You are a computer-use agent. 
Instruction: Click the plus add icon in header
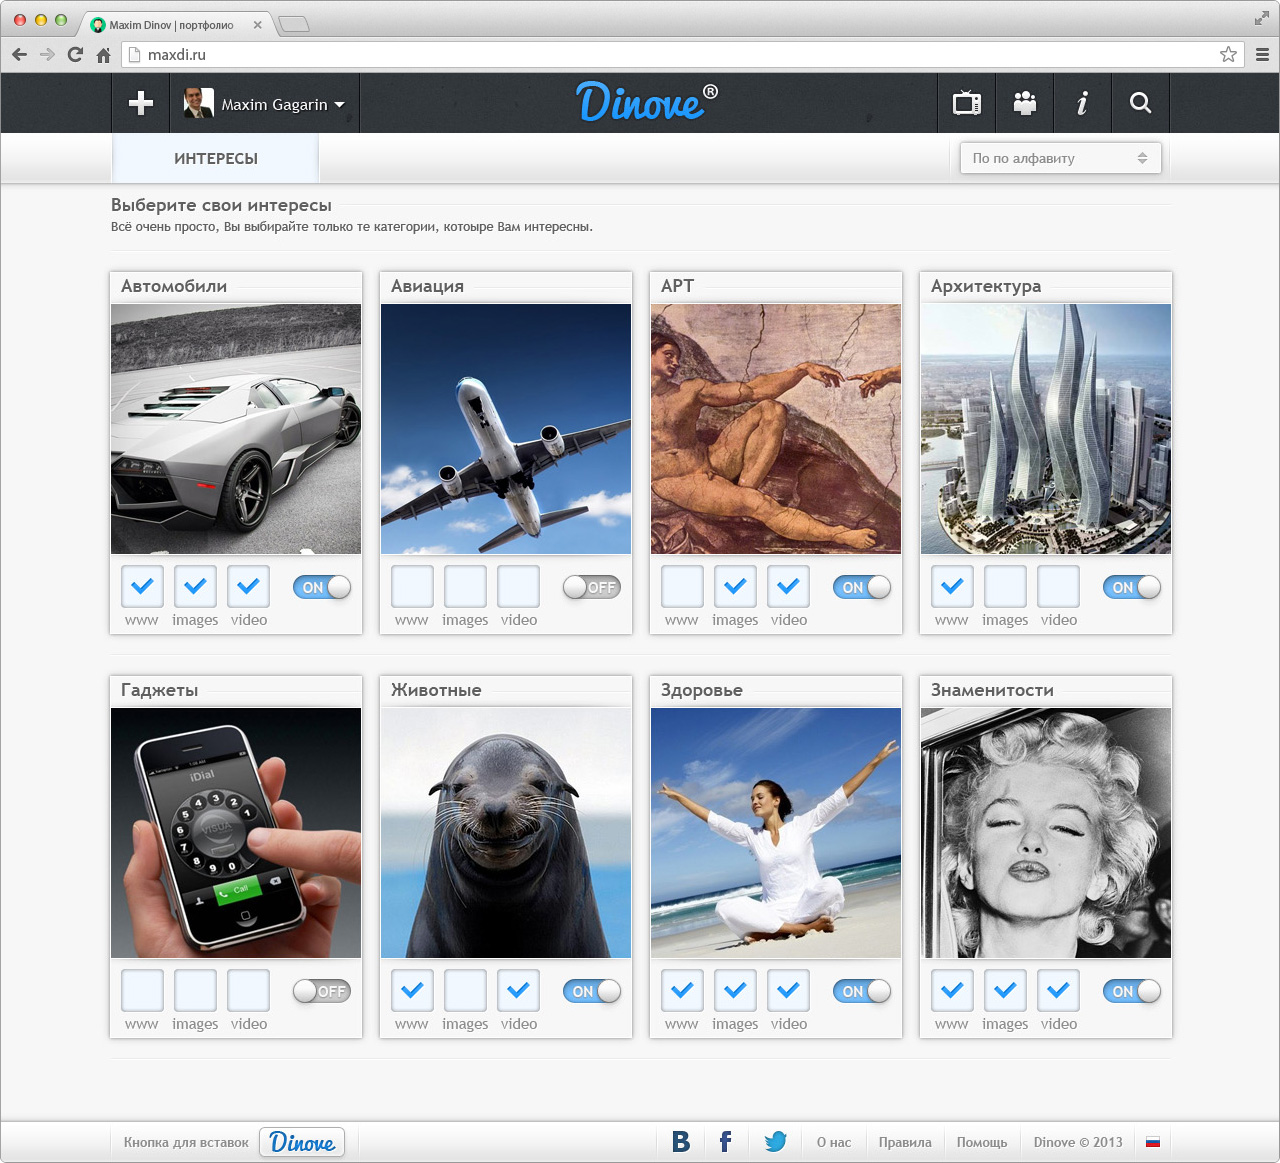[x=141, y=103]
